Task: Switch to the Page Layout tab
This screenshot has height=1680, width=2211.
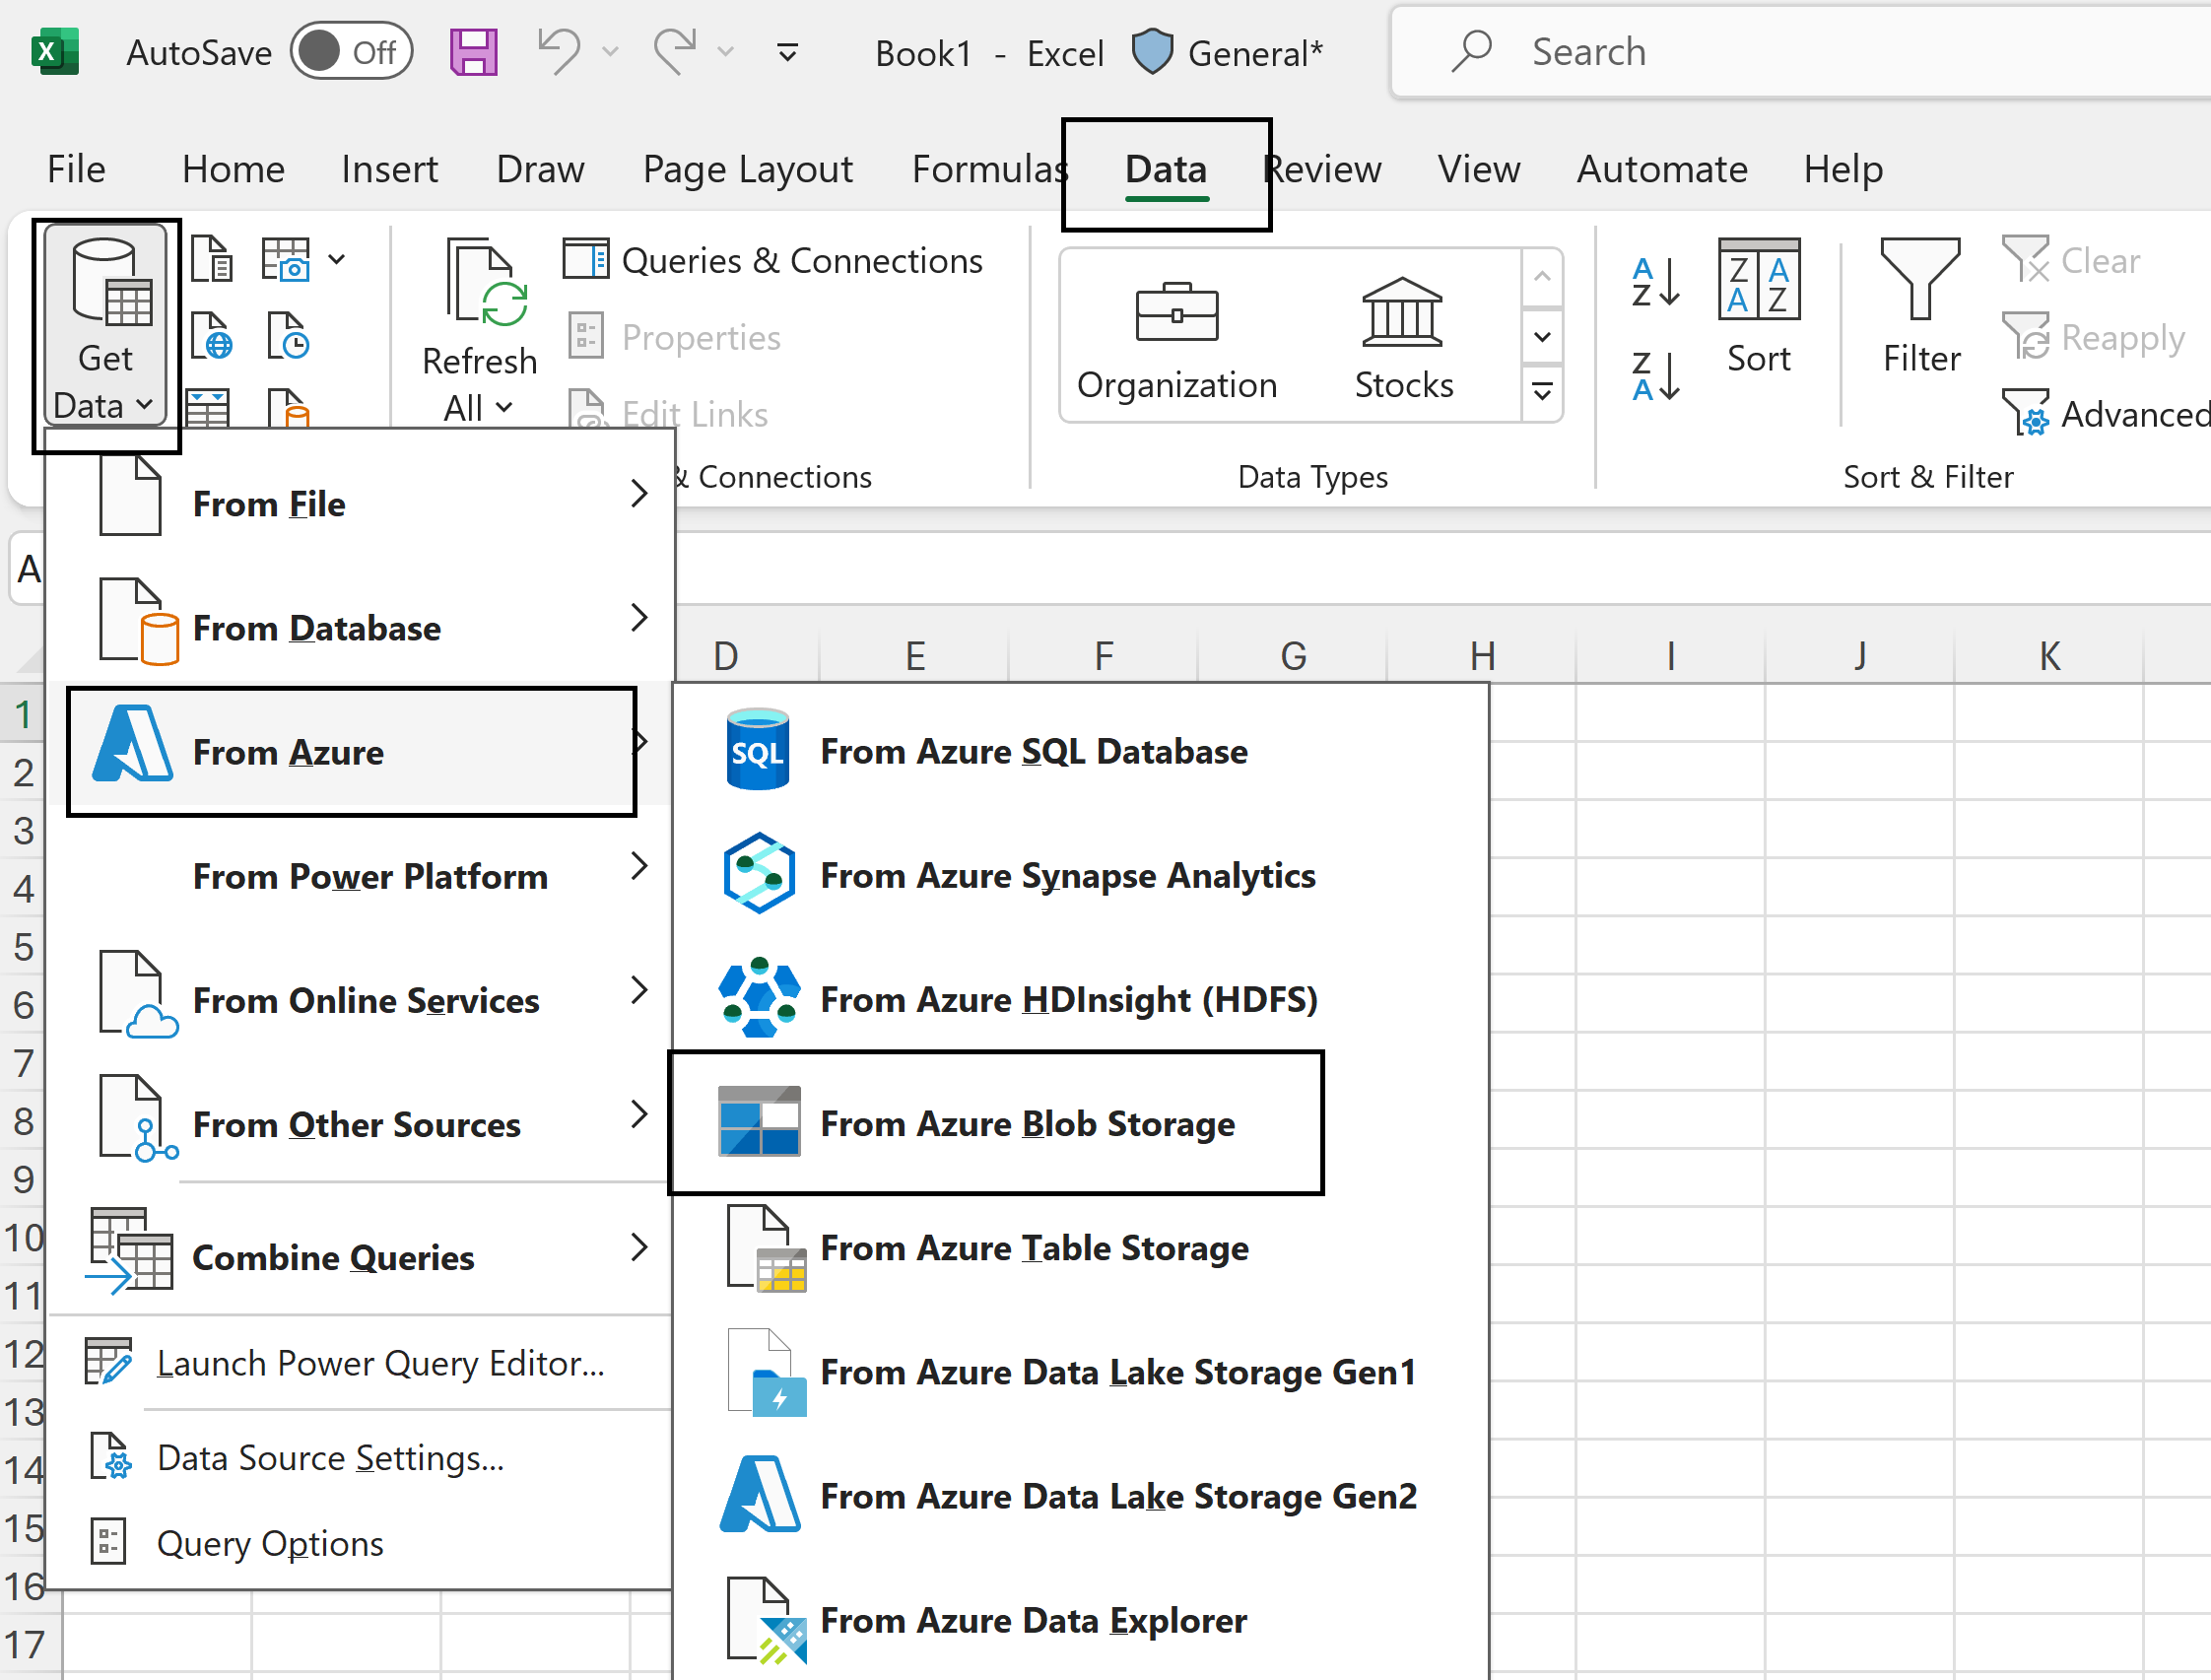Action: click(748, 169)
